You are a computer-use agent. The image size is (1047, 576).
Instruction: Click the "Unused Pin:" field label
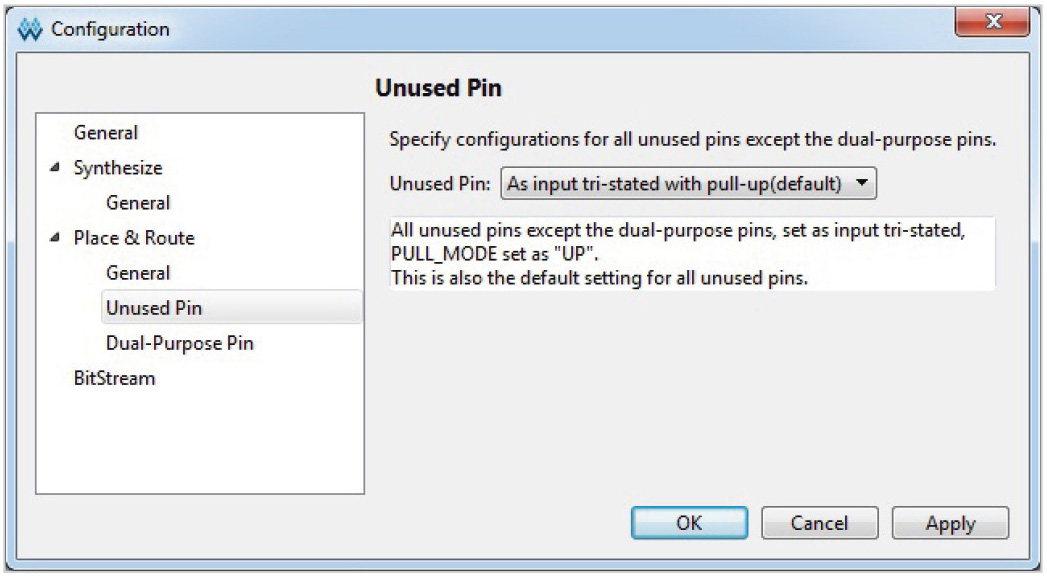point(439,184)
